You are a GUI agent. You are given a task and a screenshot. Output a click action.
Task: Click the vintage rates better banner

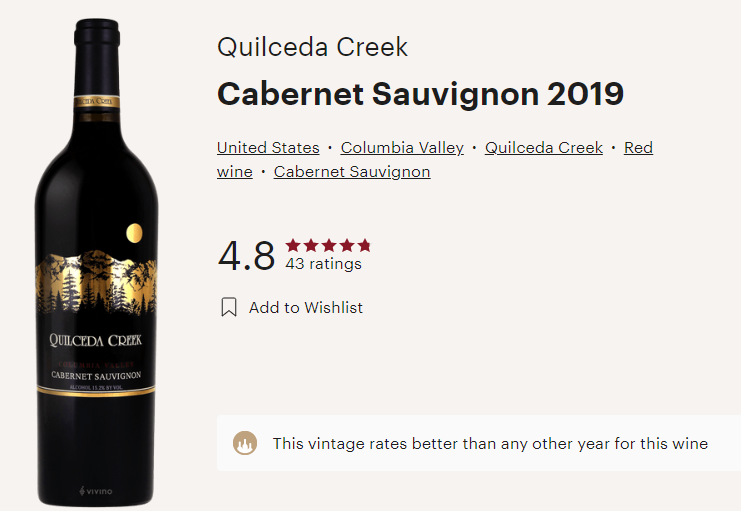coord(479,443)
